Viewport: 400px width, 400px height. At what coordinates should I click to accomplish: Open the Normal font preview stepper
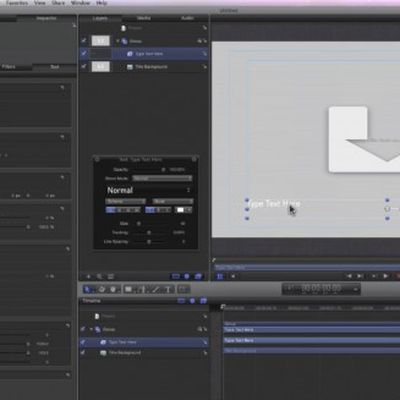[189, 190]
